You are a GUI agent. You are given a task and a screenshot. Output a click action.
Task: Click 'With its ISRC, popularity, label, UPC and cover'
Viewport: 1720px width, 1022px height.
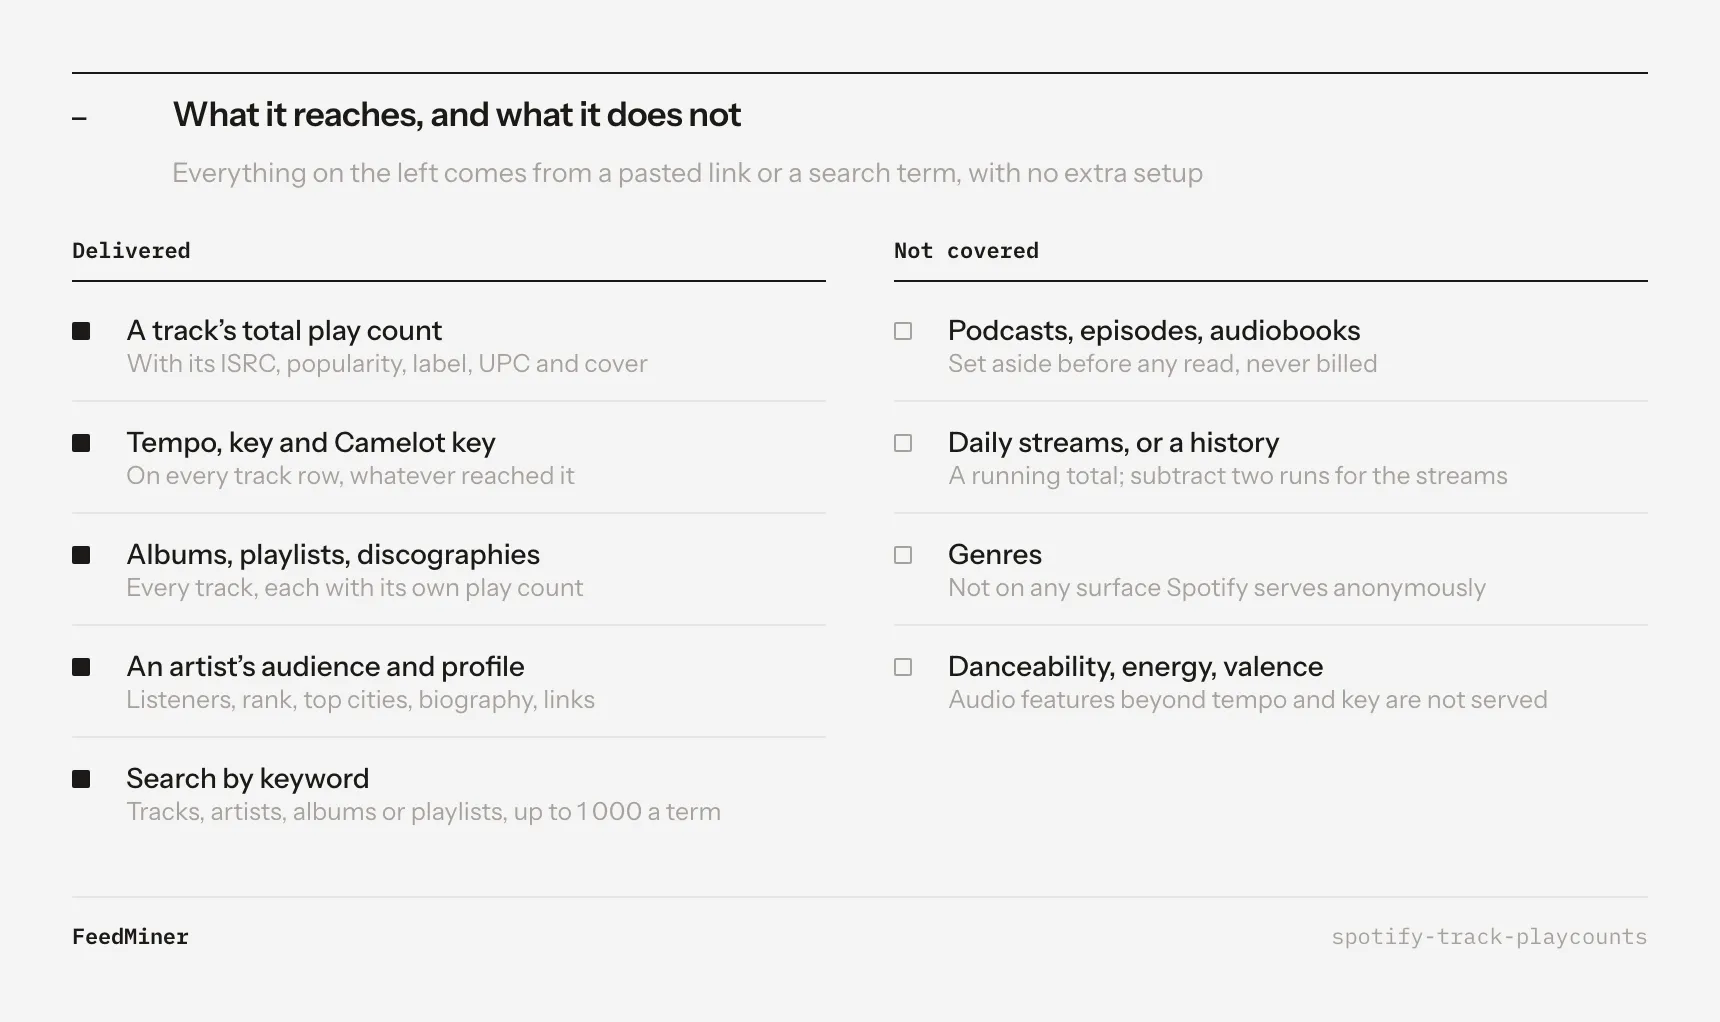[387, 364]
